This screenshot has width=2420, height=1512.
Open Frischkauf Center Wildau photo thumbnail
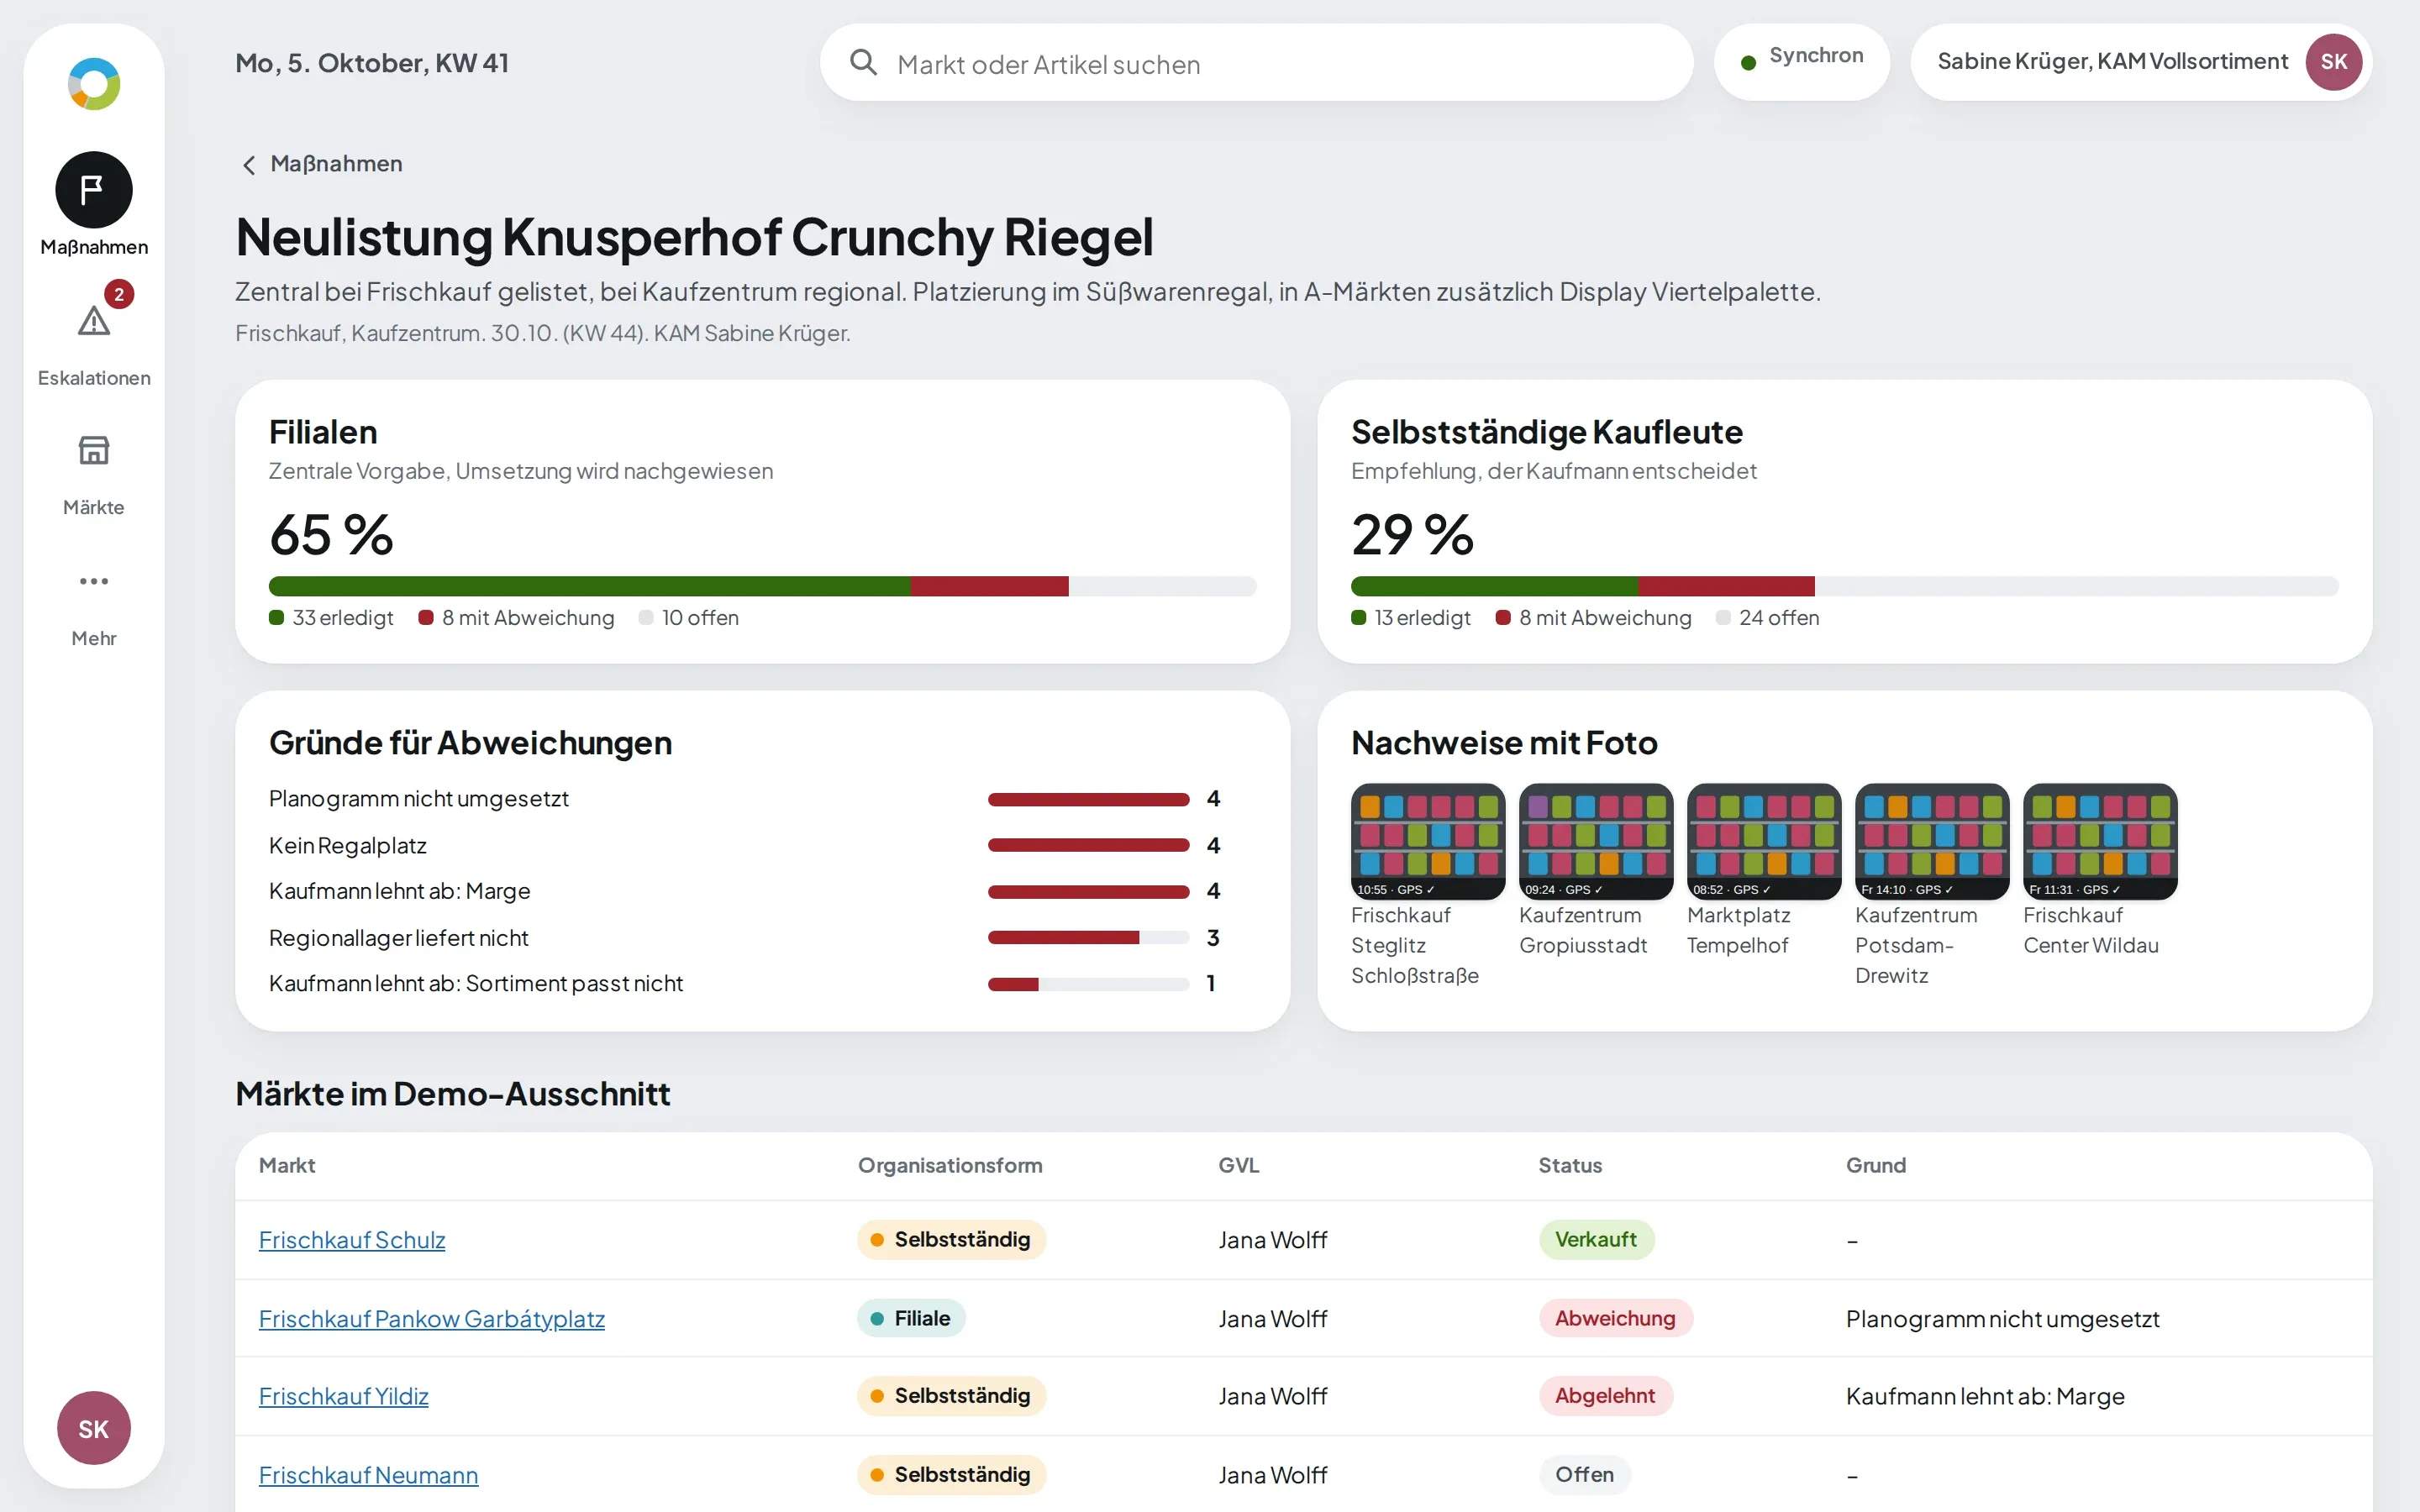[2100, 841]
